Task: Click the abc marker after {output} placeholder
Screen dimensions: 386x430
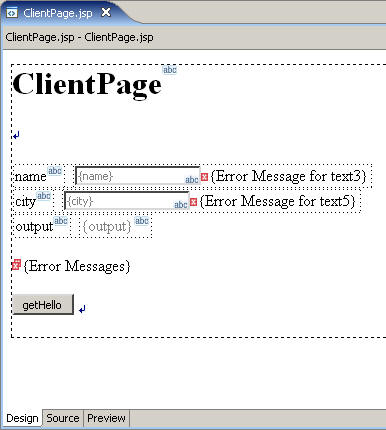Action: click(x=141, y=221)
